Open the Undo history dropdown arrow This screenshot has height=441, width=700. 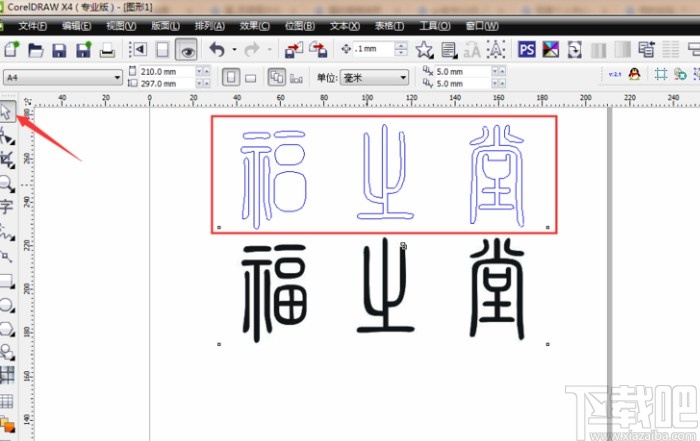(x=234, y=50)
